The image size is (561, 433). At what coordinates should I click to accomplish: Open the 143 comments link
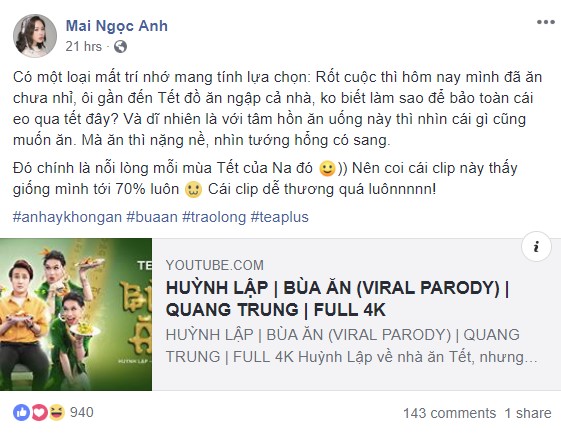(x=449, y=413)
